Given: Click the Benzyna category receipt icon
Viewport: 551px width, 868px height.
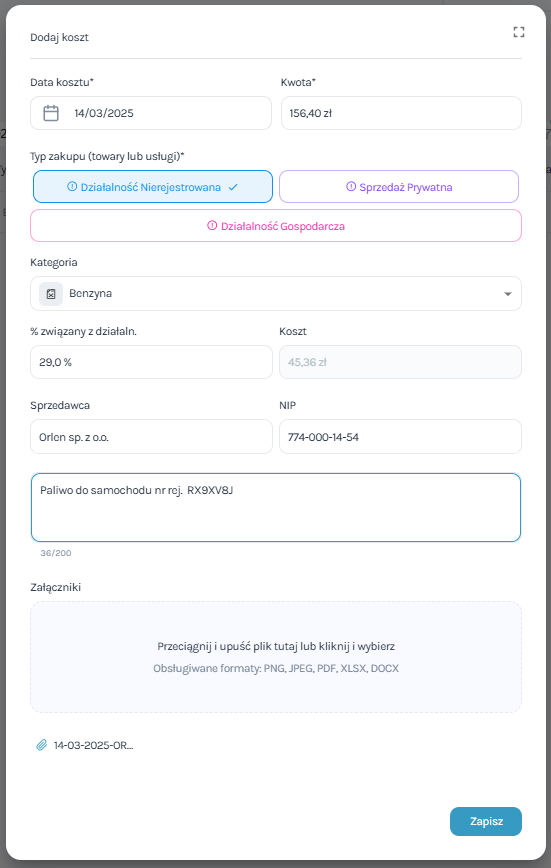Looking at the screenshot, I should point(51,293).
